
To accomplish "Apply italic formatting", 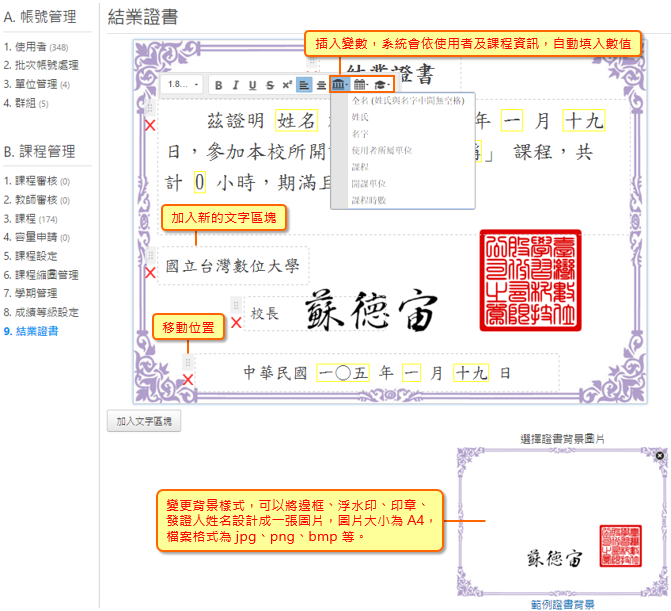I will tap(236, 85).
